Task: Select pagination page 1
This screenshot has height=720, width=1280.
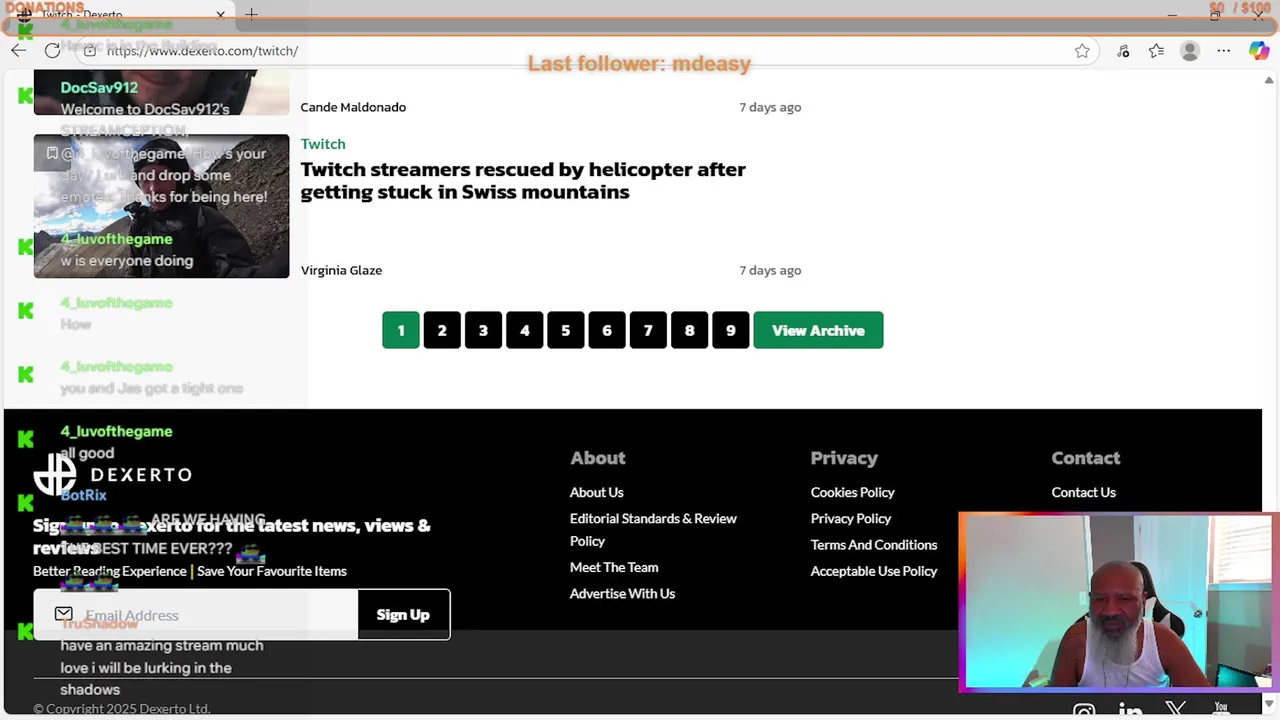Action: [401, 331]
